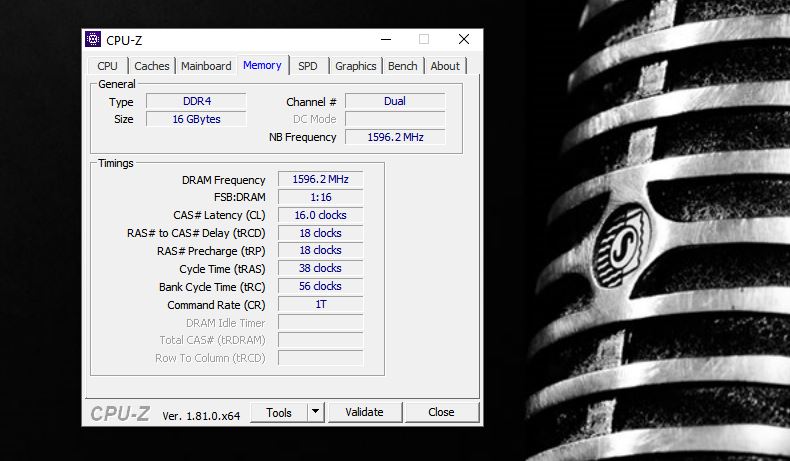Click the tRC value 56 clocks
790x461 pixels.
pos(320,286)
